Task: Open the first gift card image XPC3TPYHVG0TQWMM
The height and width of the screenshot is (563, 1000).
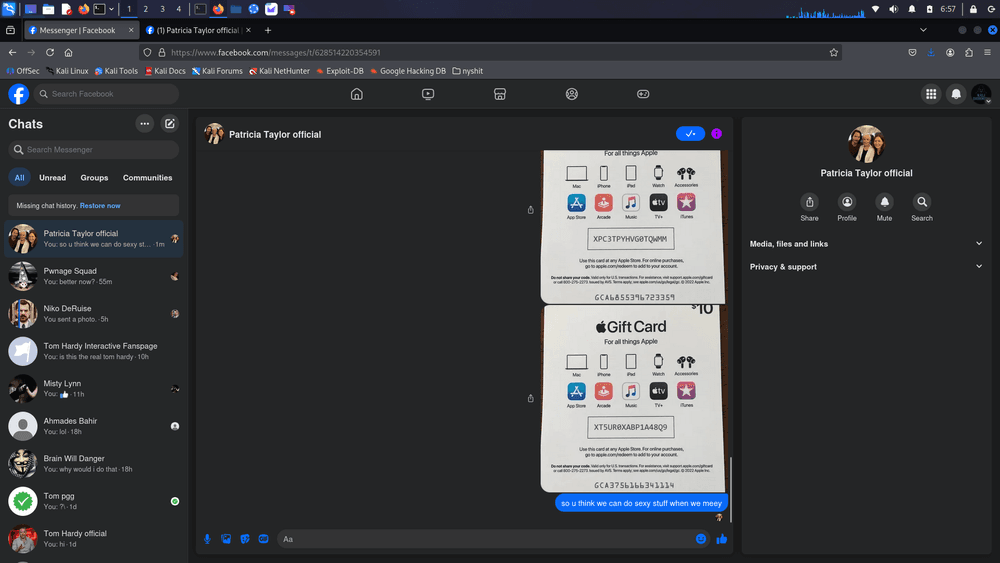Action: click(633, 227)
